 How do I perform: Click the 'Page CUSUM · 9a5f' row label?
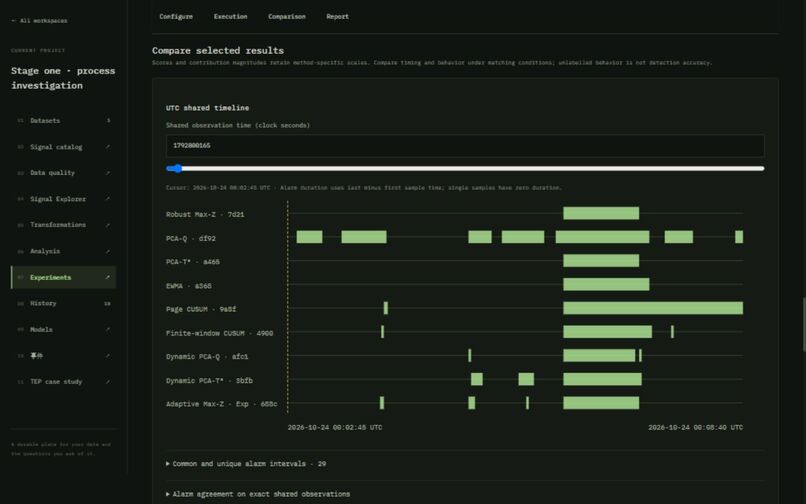(201, 309)
